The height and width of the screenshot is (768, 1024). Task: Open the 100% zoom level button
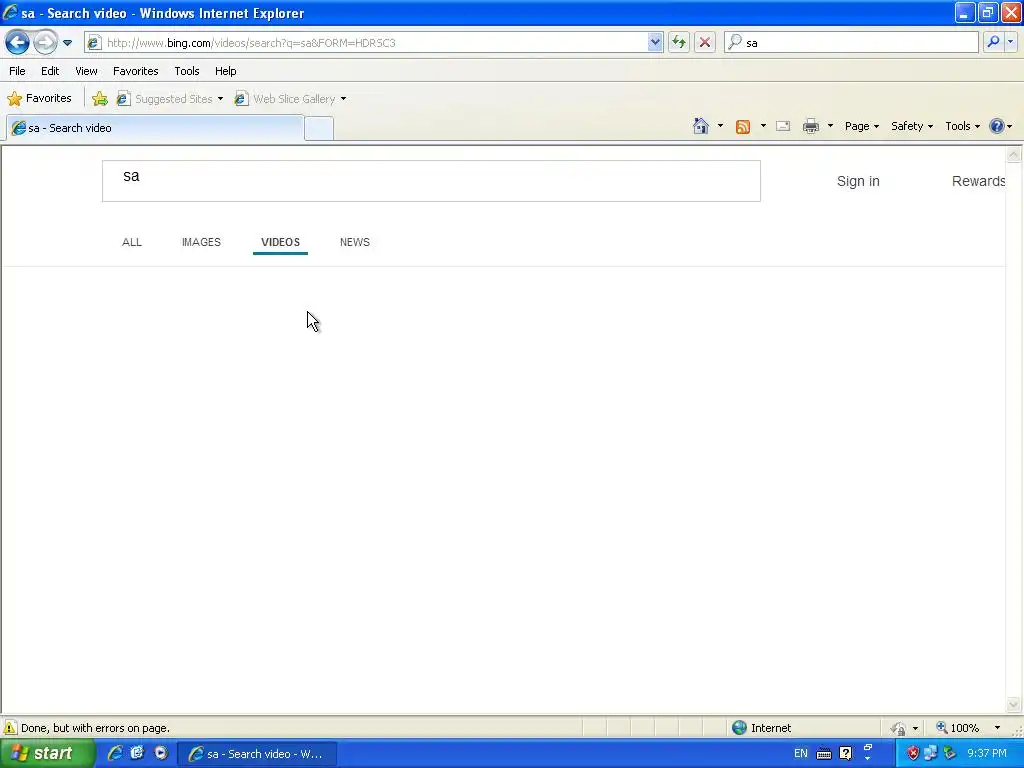point(958,728)
